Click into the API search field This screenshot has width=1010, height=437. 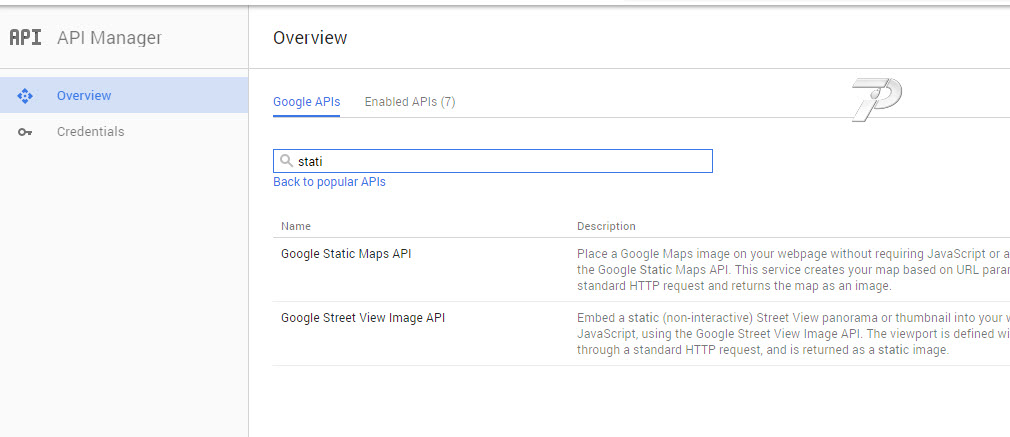tap(493, 161)
